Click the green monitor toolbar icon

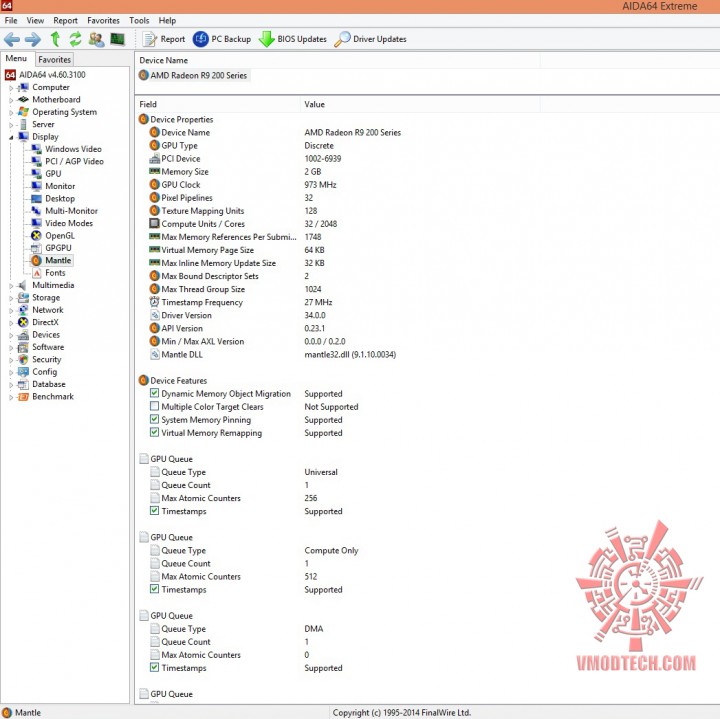tap(118, 39)
